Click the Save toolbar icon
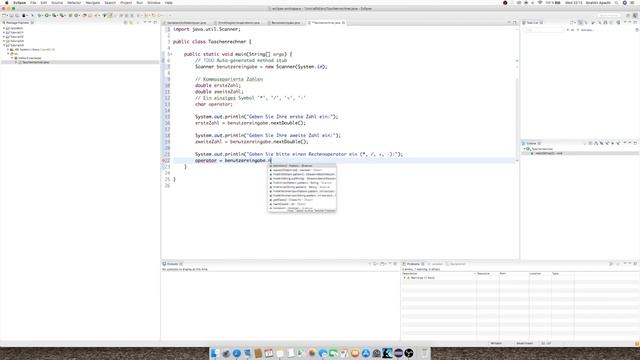 click(x=11, y=16)
